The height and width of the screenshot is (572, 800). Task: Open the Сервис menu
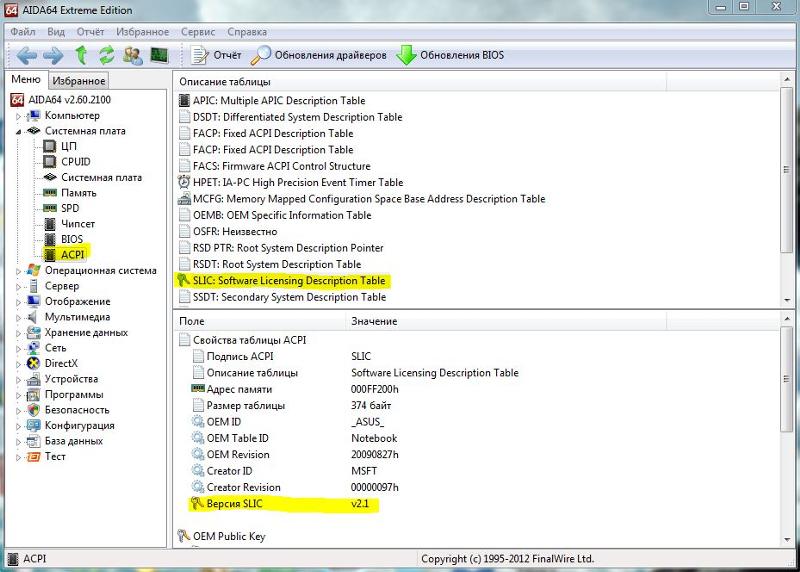pyautogui.click(x=198, y=32)
